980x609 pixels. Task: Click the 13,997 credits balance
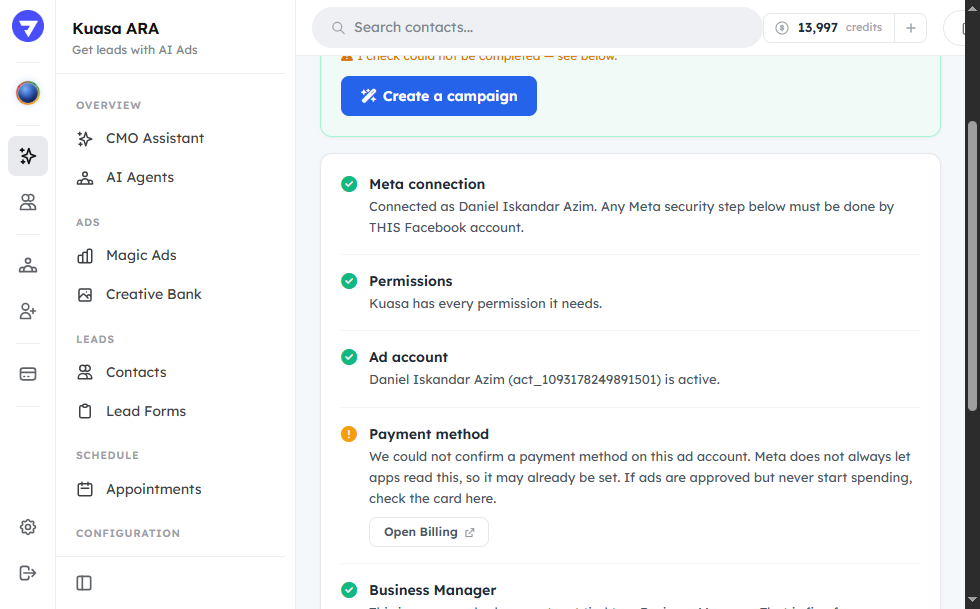(829, 28)
